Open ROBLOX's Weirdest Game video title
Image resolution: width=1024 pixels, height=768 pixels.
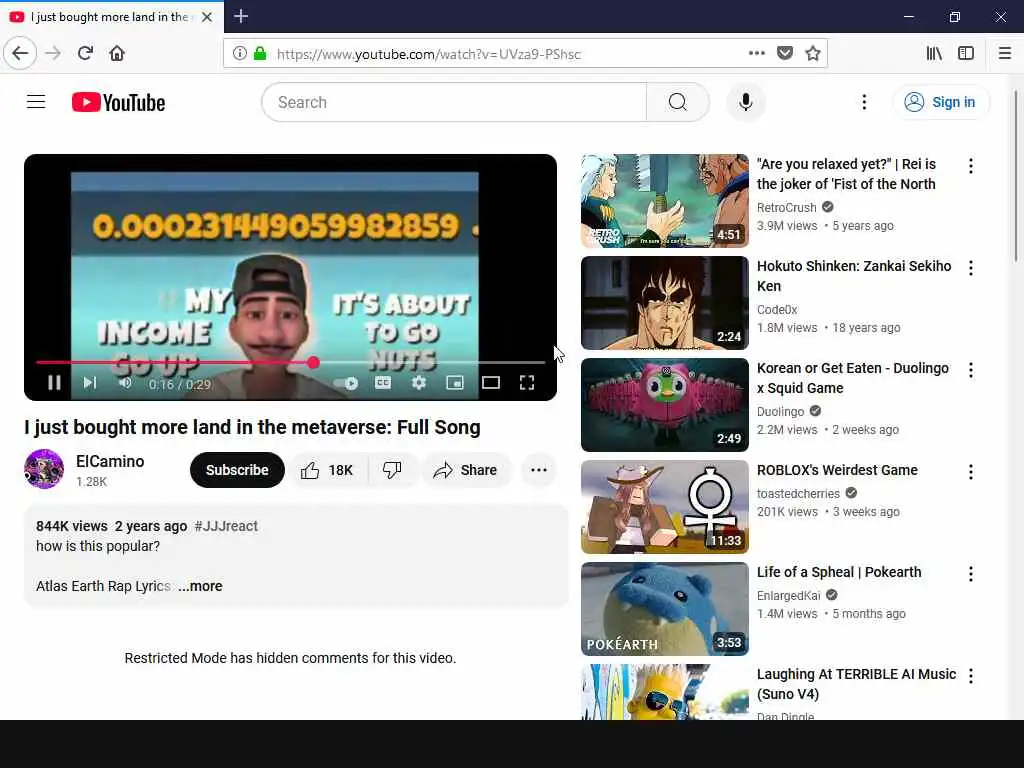tap(837, 470)
